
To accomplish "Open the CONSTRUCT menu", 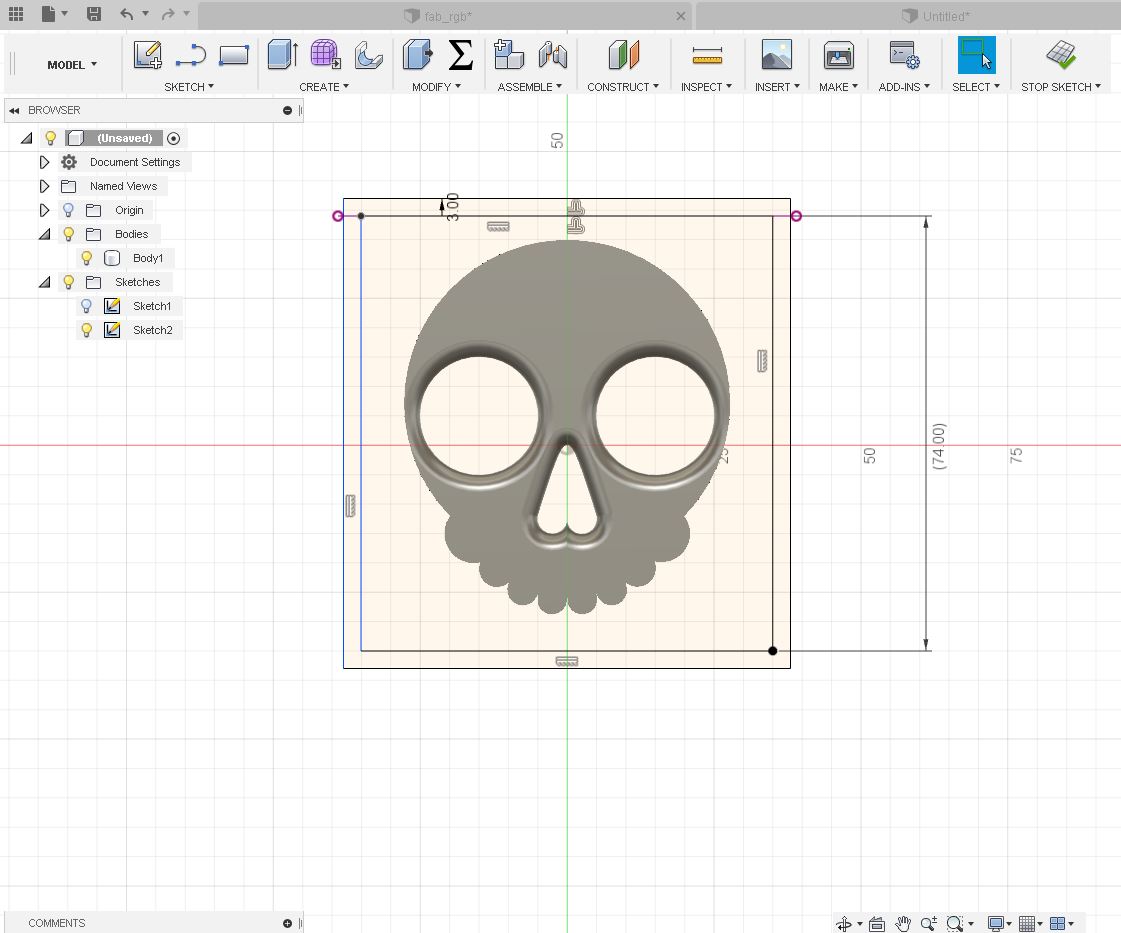I will tap(622, 87).
